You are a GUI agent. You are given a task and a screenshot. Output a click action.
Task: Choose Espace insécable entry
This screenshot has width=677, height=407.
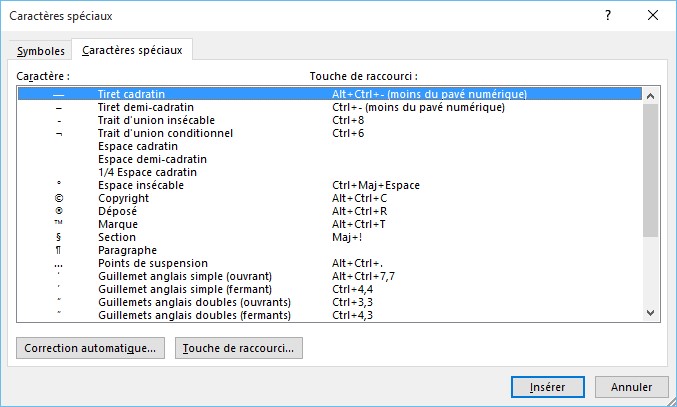tap(141, 185)
